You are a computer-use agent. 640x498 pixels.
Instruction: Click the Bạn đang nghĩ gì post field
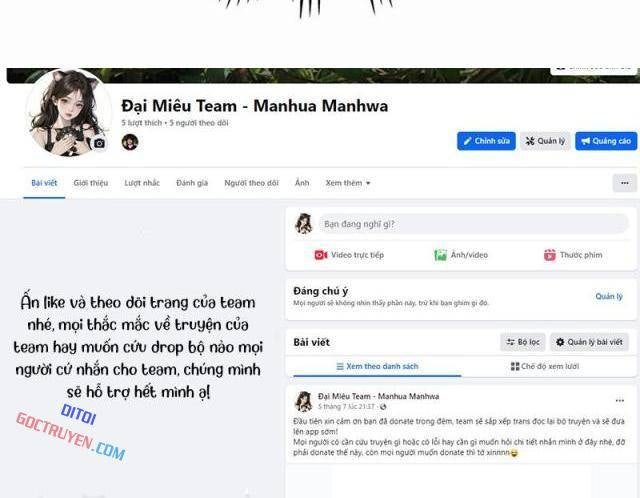[473, 224]
